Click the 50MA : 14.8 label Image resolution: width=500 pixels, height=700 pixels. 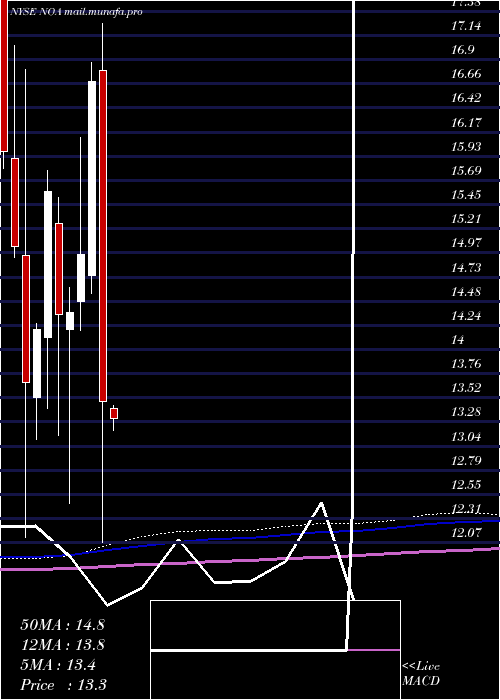coord(62,625)
